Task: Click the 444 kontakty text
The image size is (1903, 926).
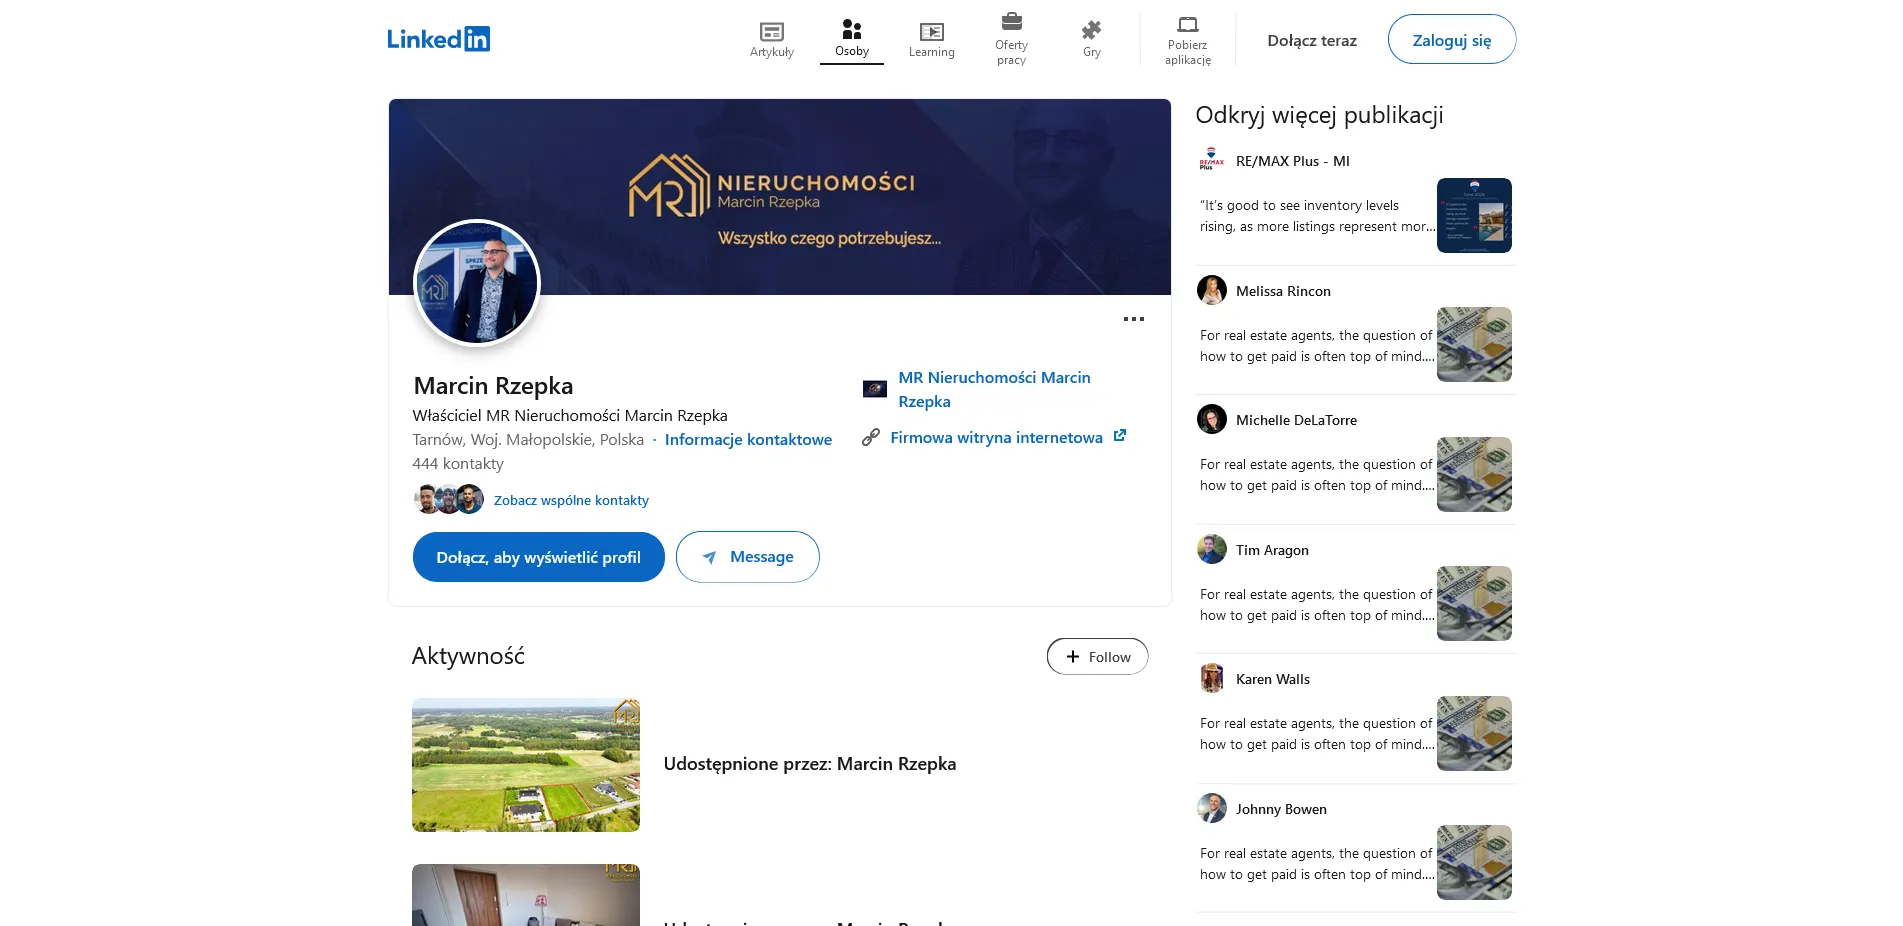Action: 458,464
